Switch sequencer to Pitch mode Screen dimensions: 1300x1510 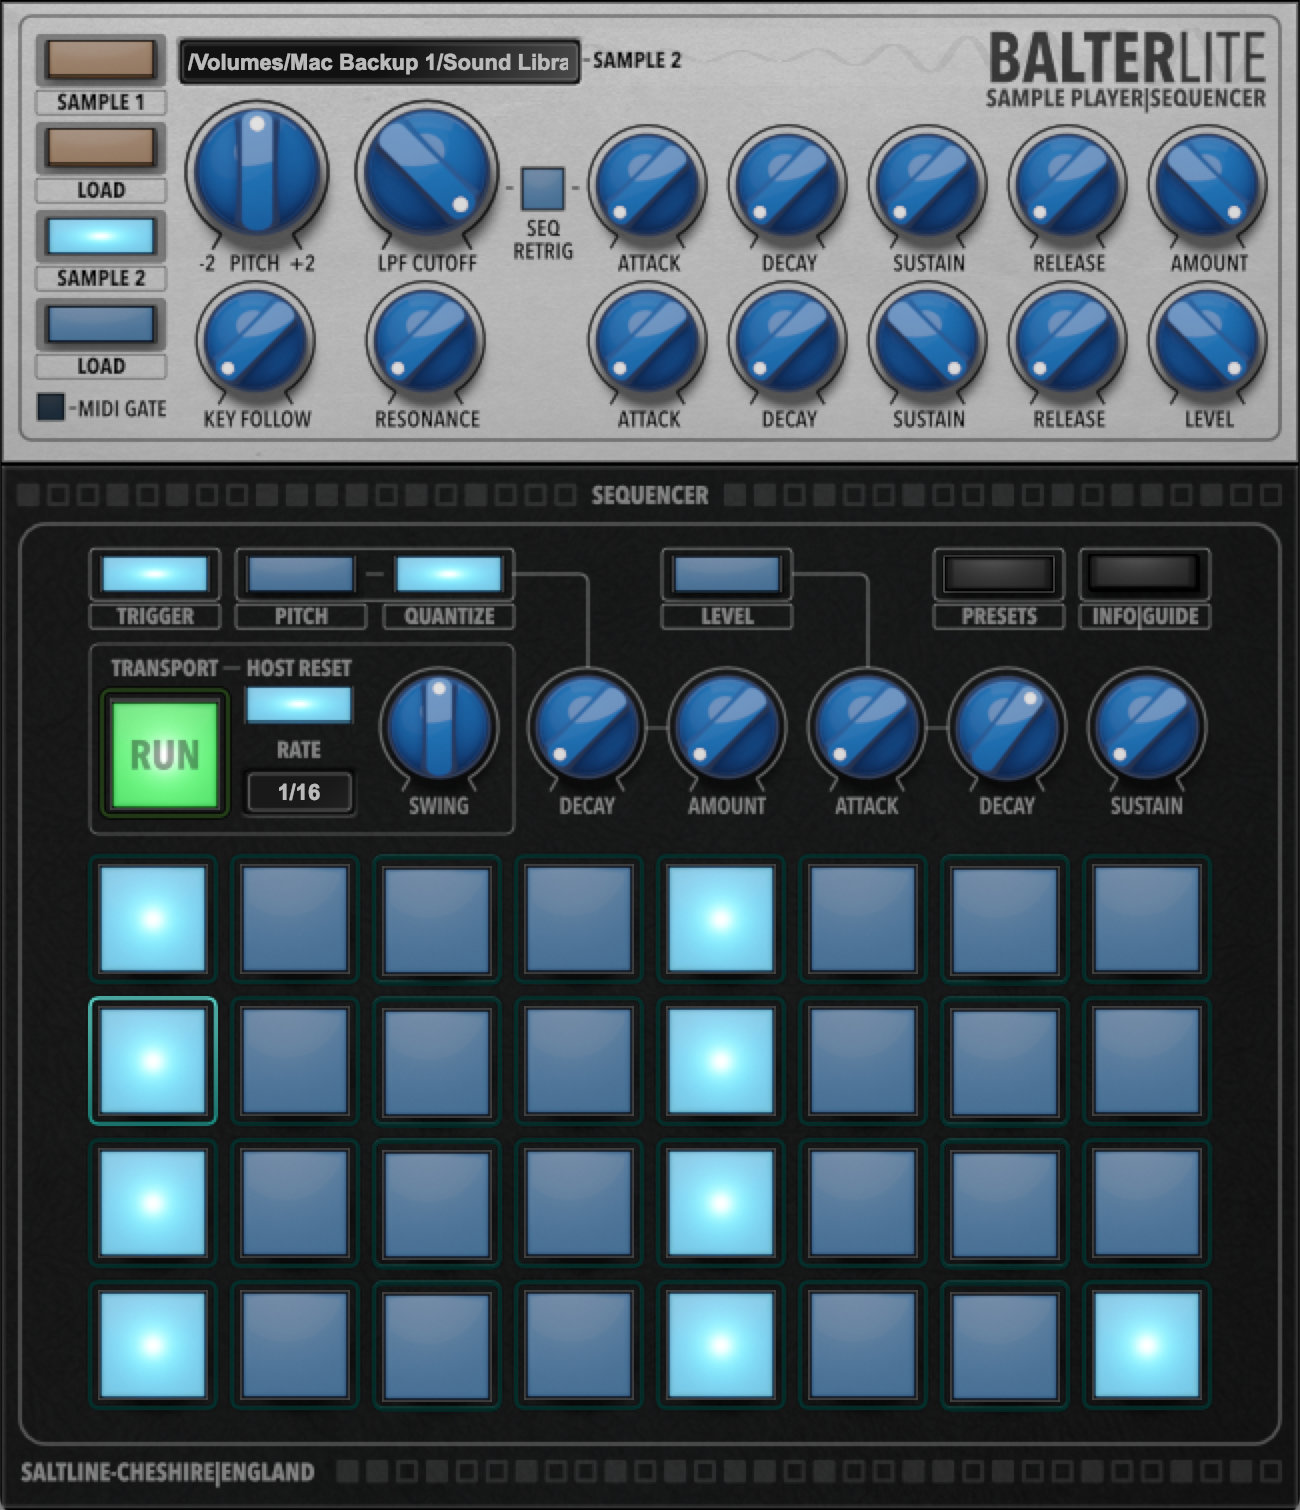coord(300,575)
